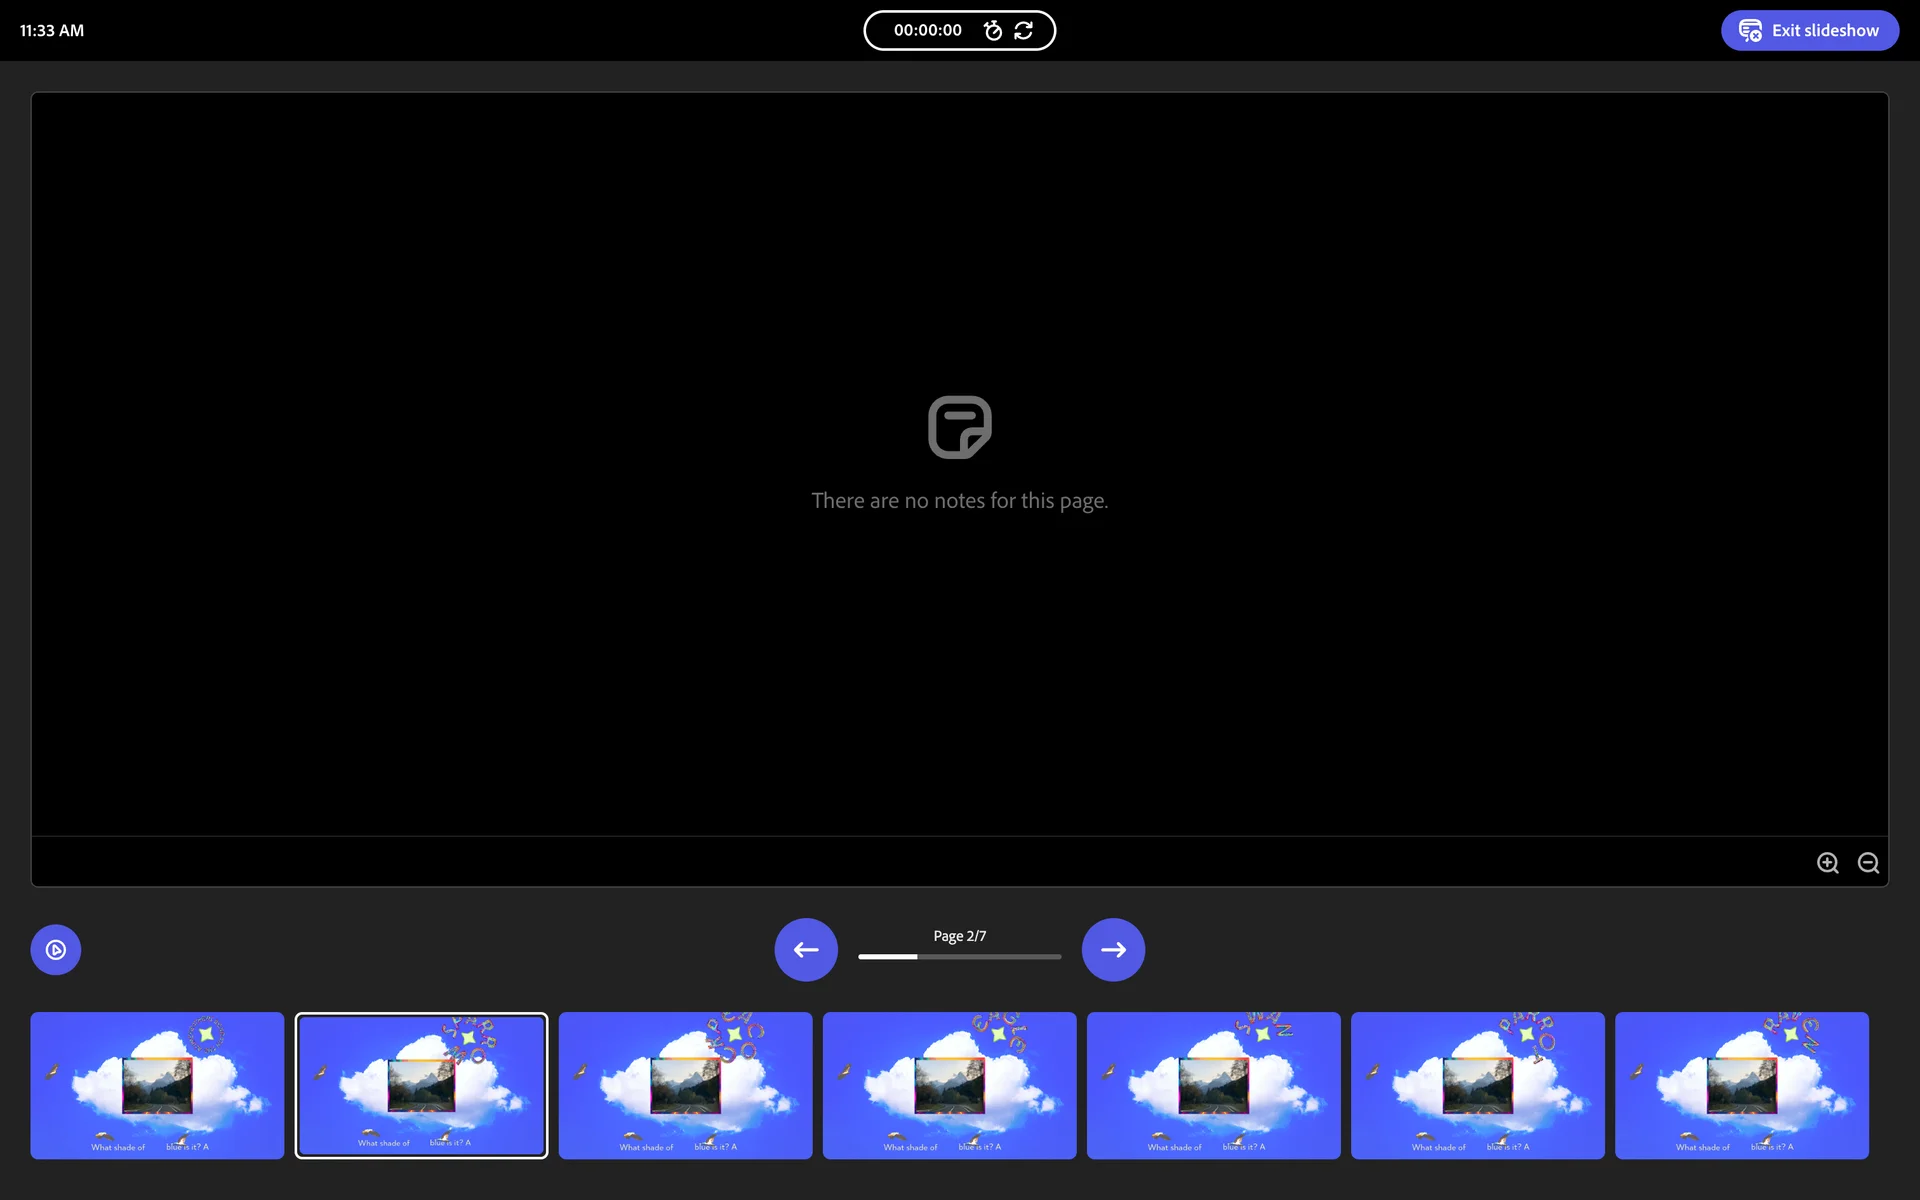Zoom out on the notes text
This screenshot has height=1200, width=1920.
tap(1868, 863)
